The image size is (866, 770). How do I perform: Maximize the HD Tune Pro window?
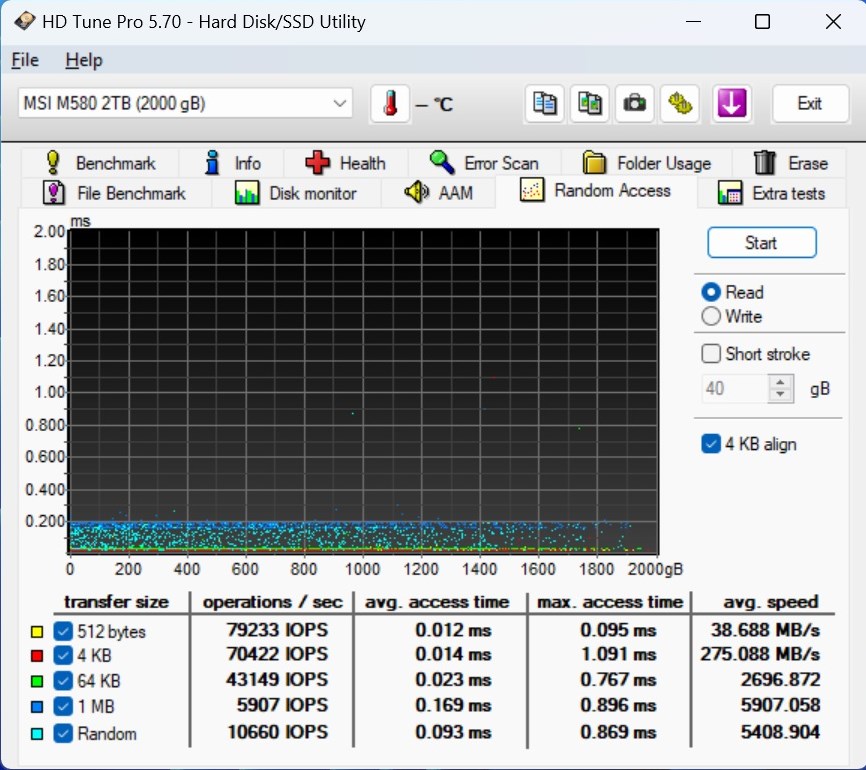[x=762, y=22]
